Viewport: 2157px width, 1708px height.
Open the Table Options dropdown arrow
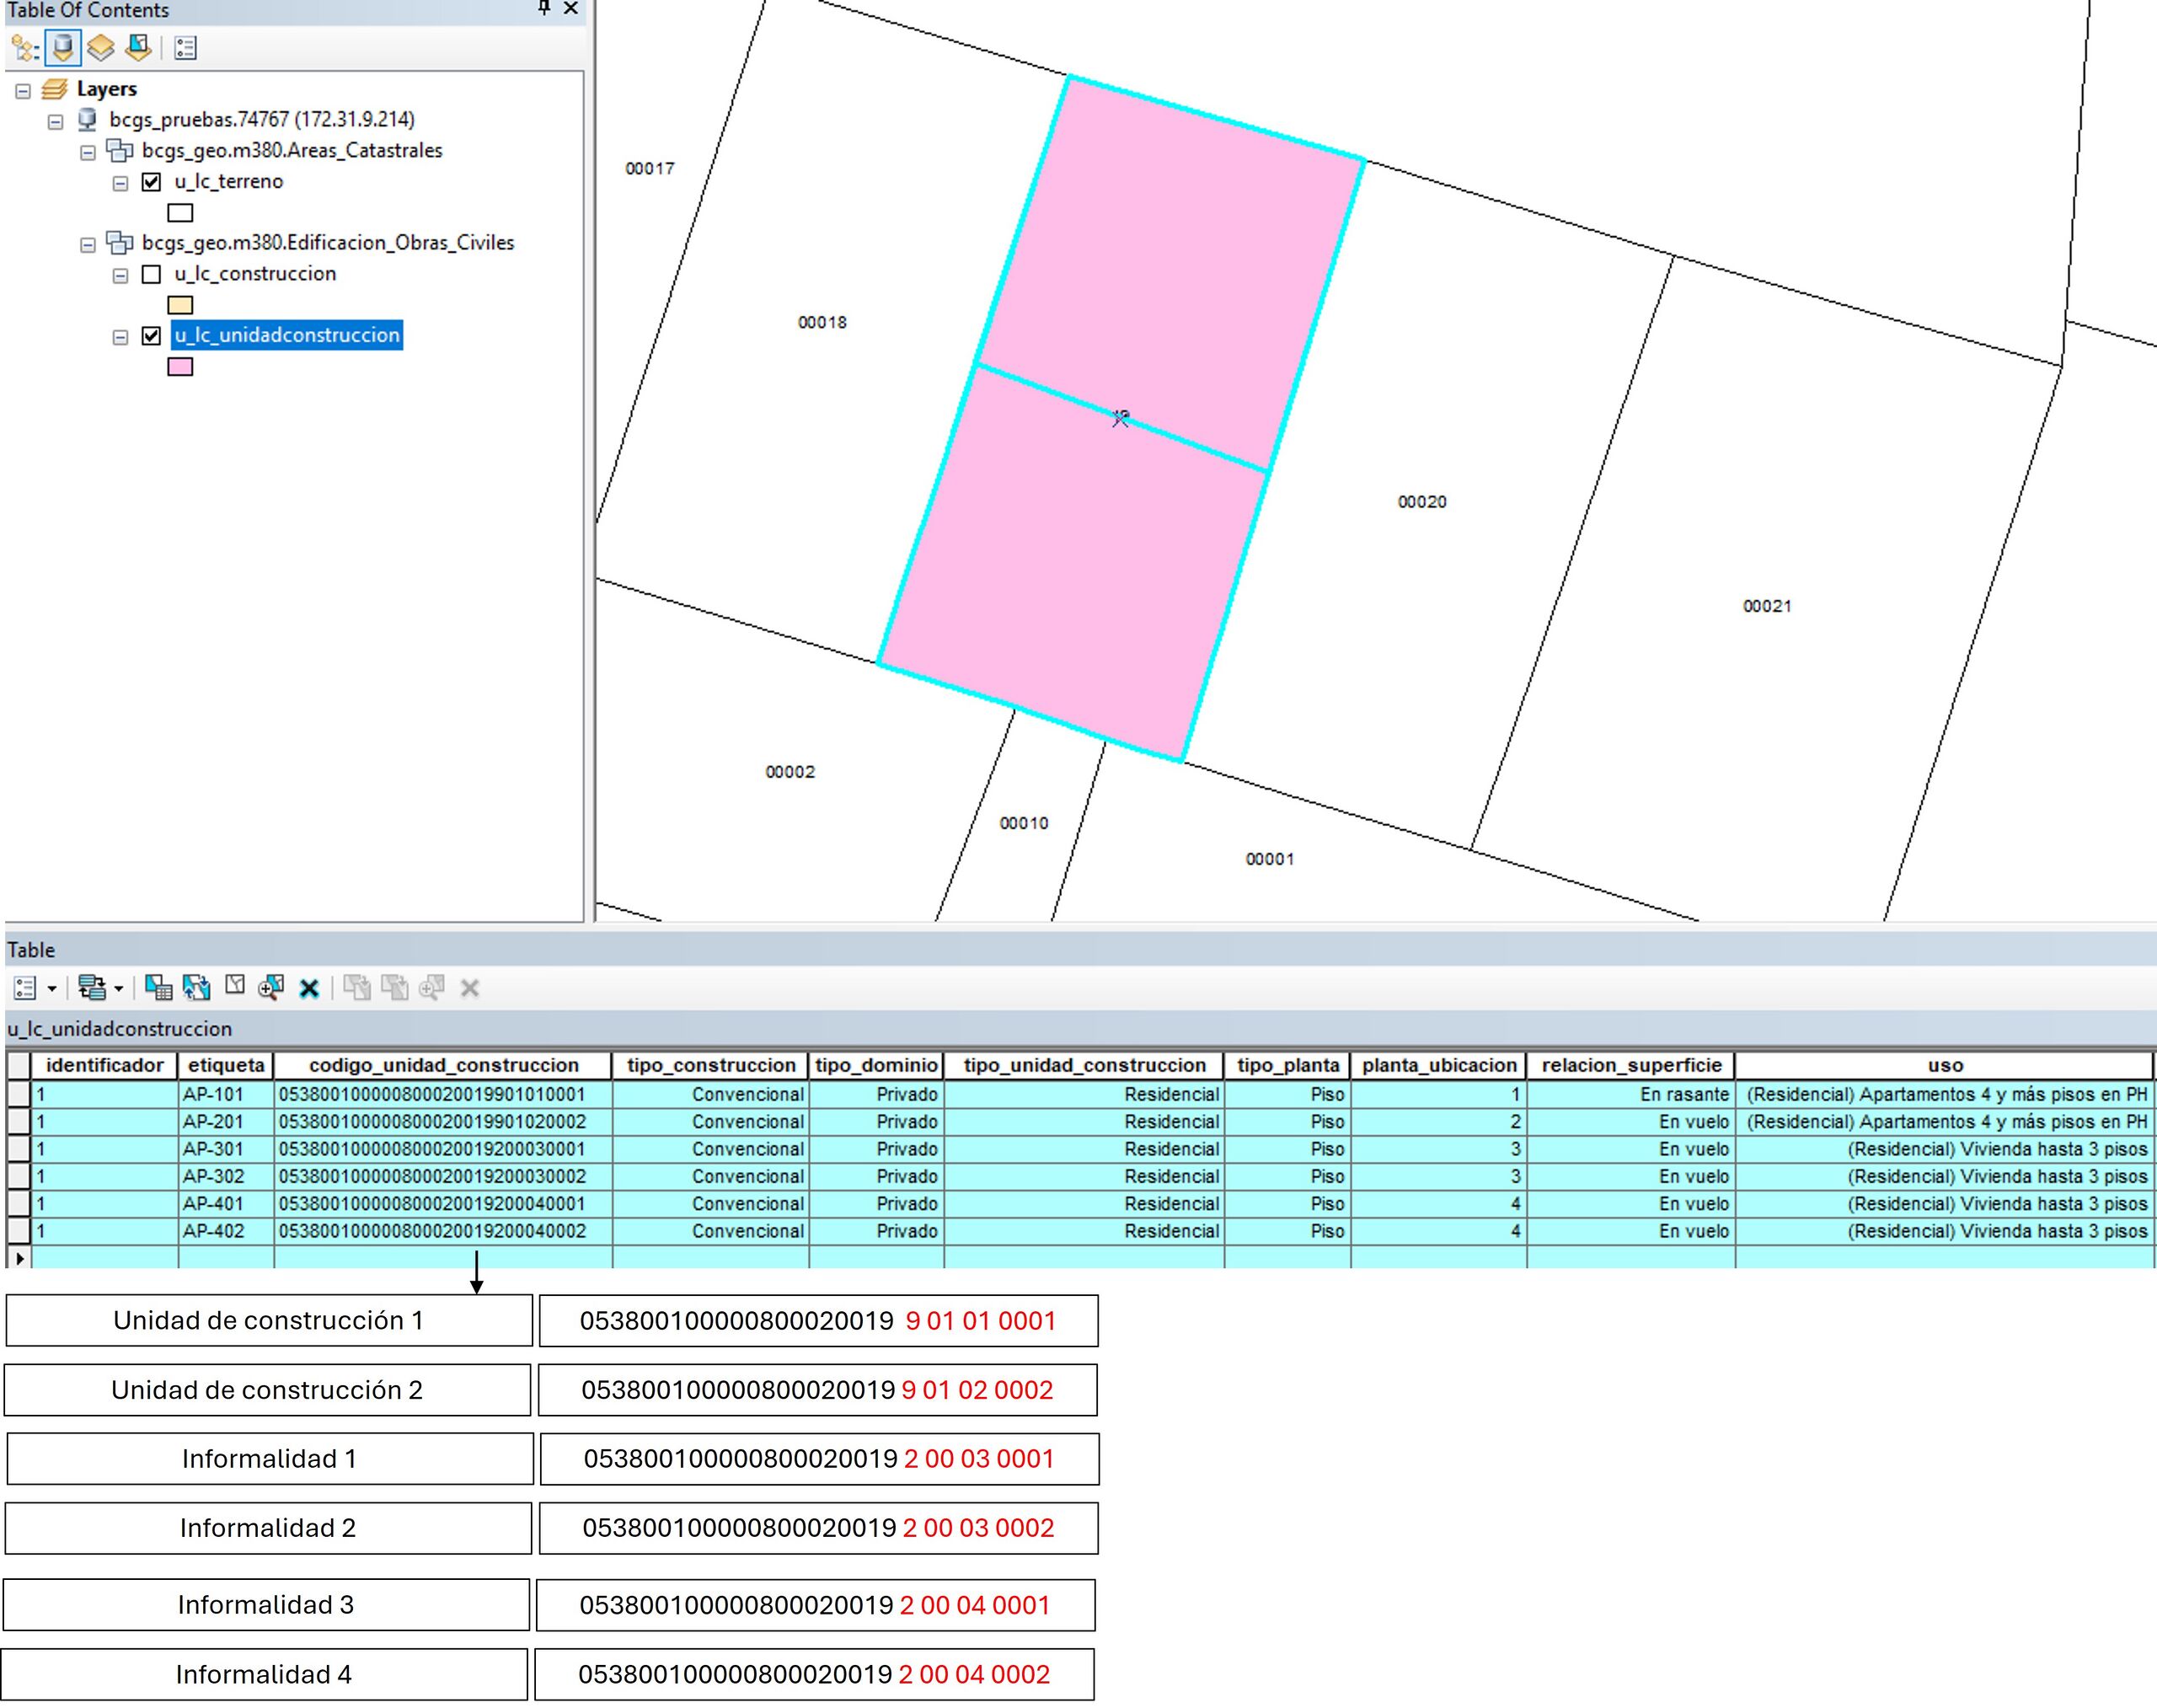[52, 989]
